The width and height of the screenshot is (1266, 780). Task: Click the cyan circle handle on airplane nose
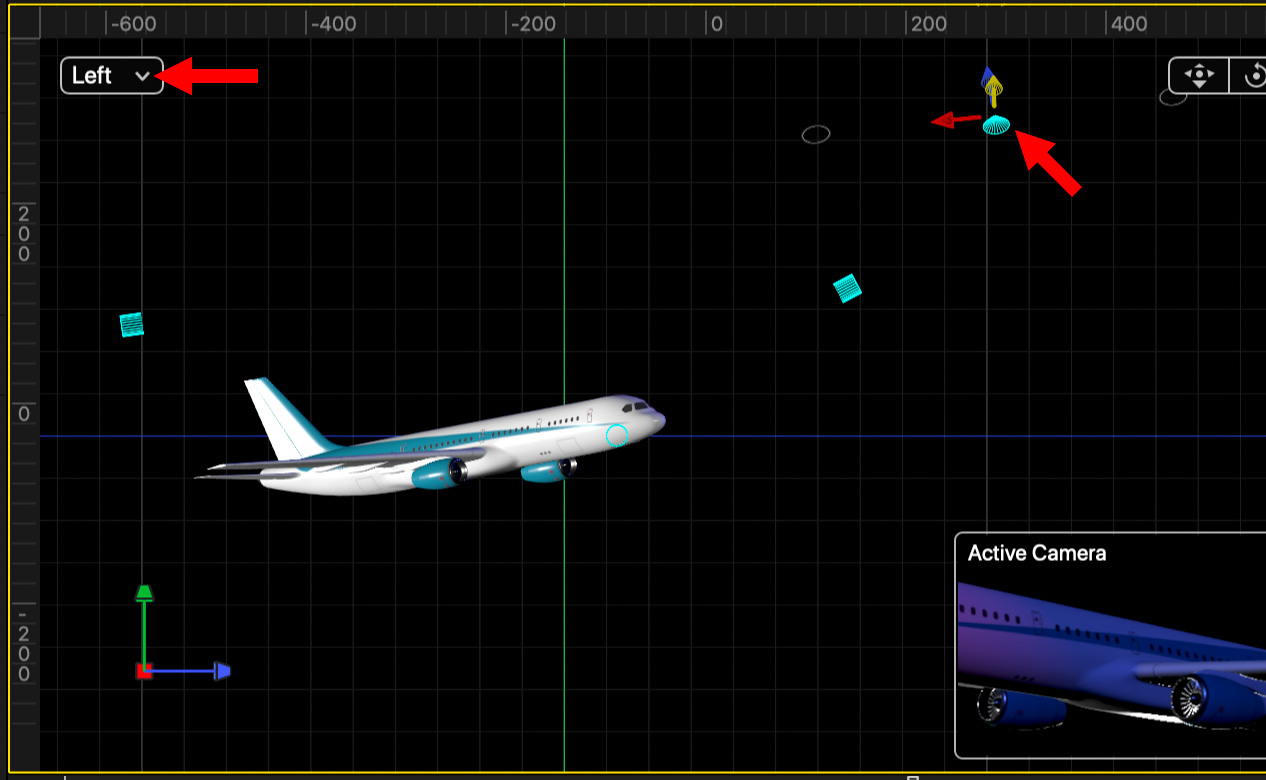[617, 435]
